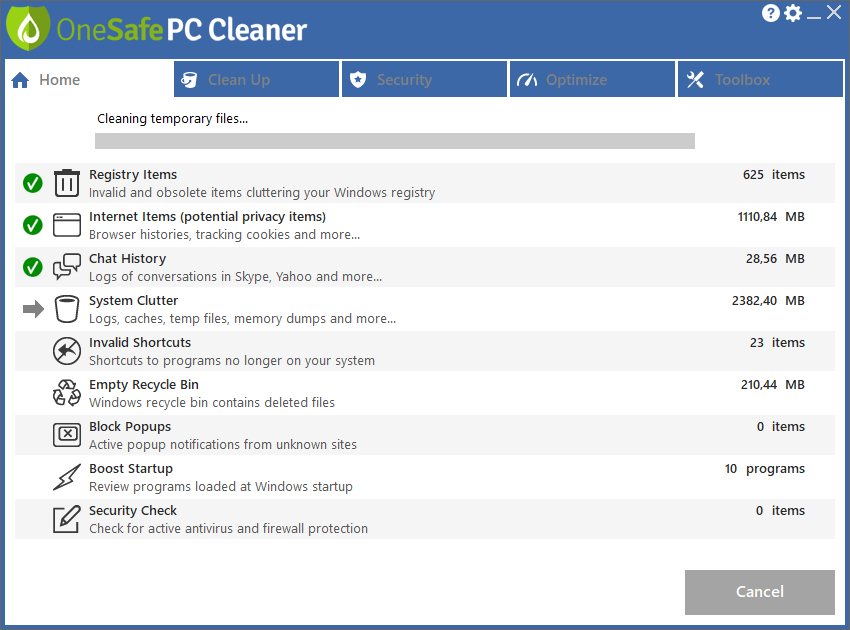Switch to the Home tab

89,80
